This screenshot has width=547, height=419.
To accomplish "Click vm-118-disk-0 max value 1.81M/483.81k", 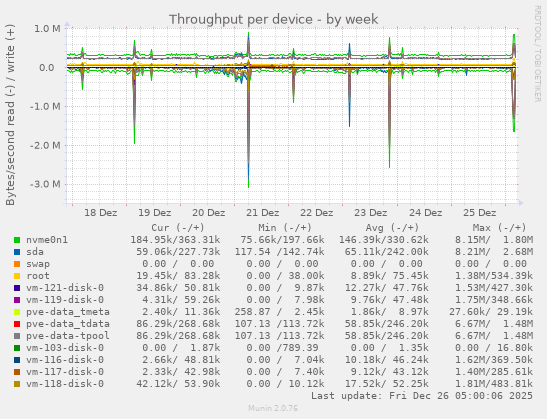I will pyautogui.click(x=494, y=384).
